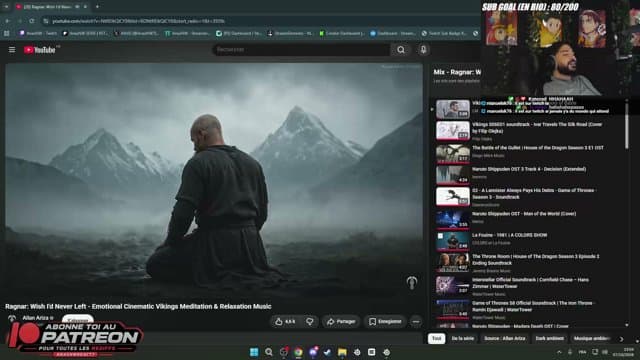Open Google Chrome from the taskbar
This screenshot has width=640, height=360.
click(x=298, y=352)
